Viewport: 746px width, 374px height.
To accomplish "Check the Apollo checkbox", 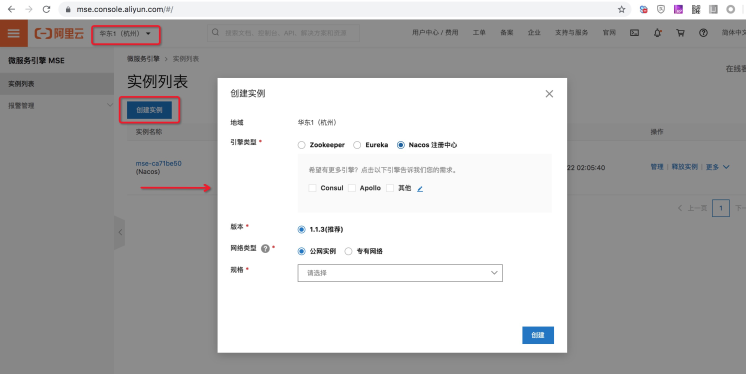I will coord(352,188).
